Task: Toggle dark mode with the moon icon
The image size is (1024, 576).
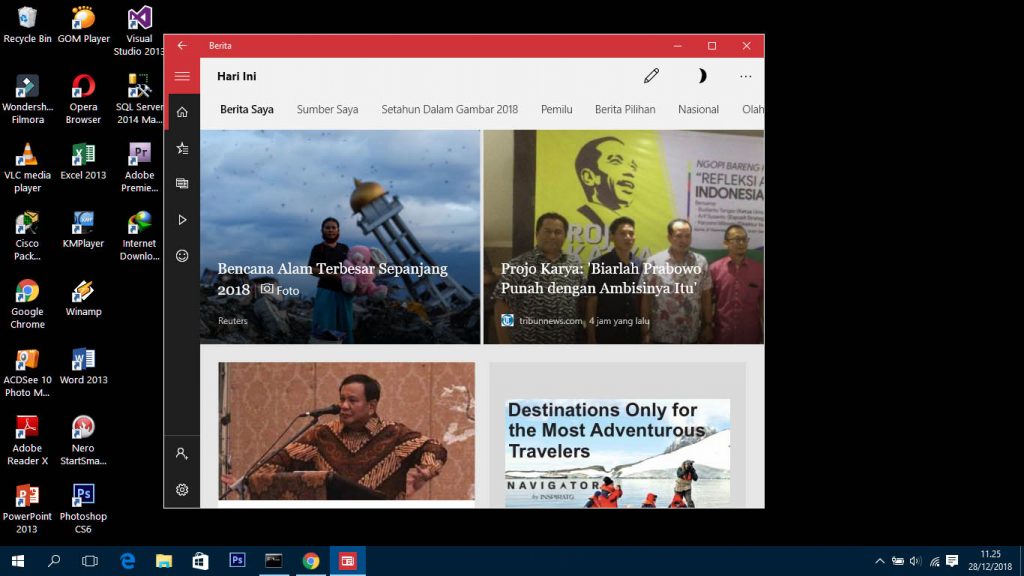Action: (701, 76)
